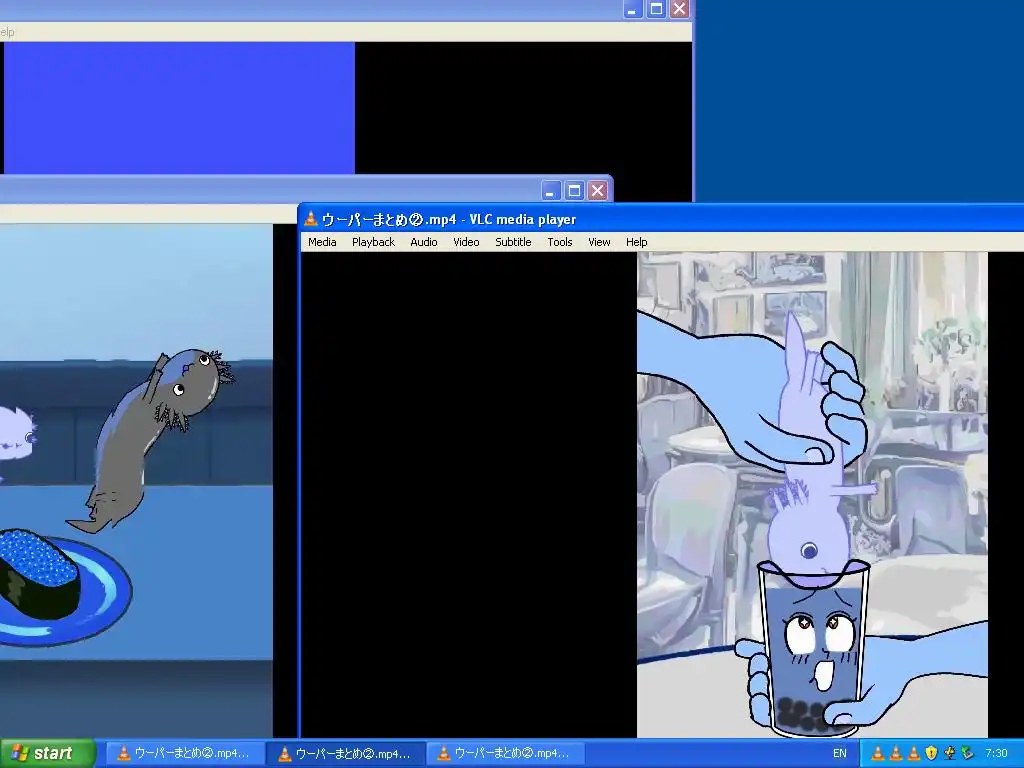Click the front VLC window title bar text

(449, 219)
